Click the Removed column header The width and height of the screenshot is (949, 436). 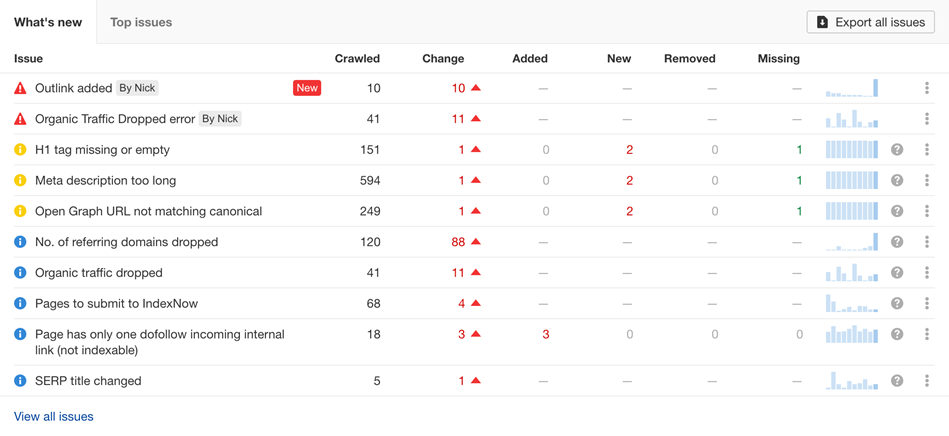pos(690,59)
